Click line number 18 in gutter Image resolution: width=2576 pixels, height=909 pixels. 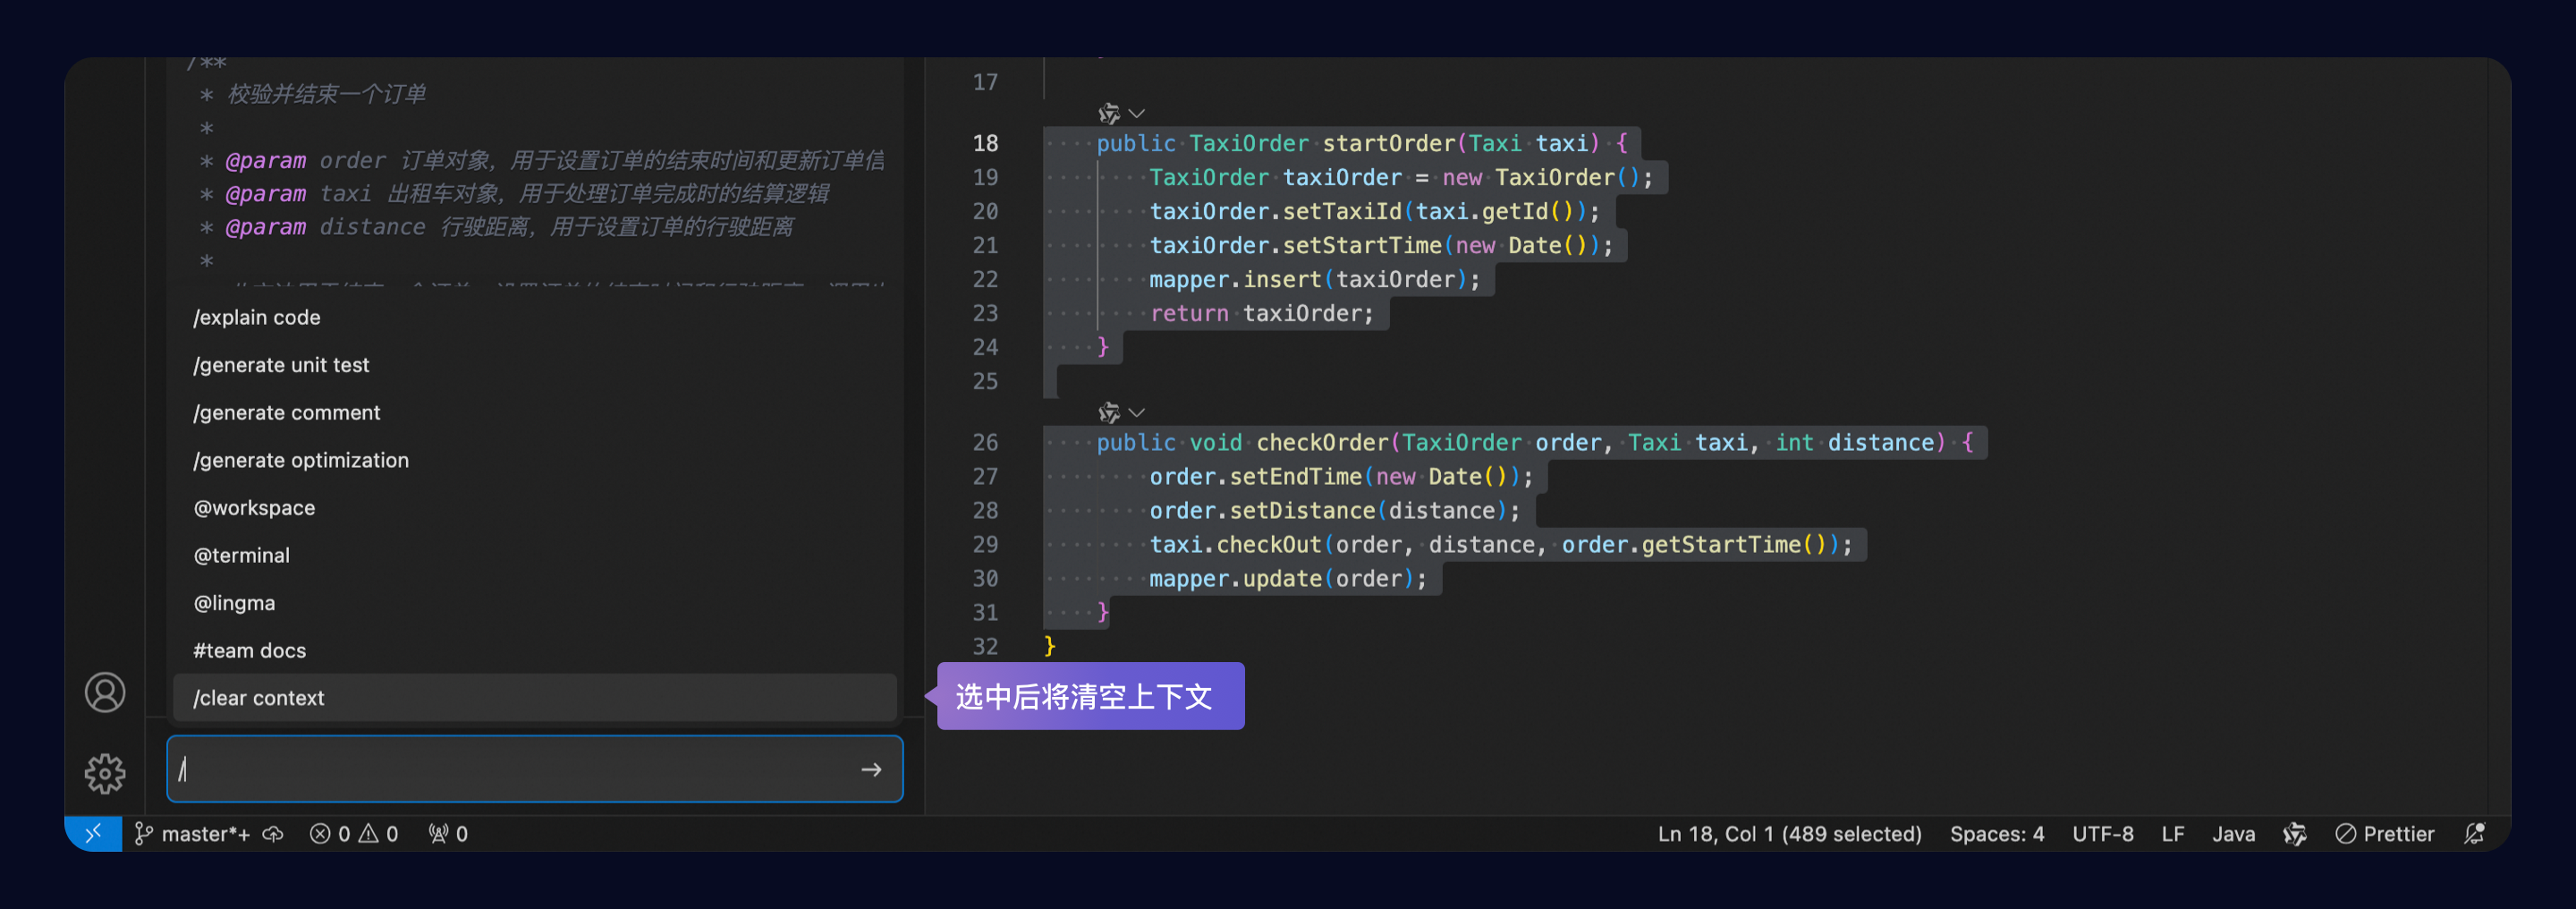985,143
